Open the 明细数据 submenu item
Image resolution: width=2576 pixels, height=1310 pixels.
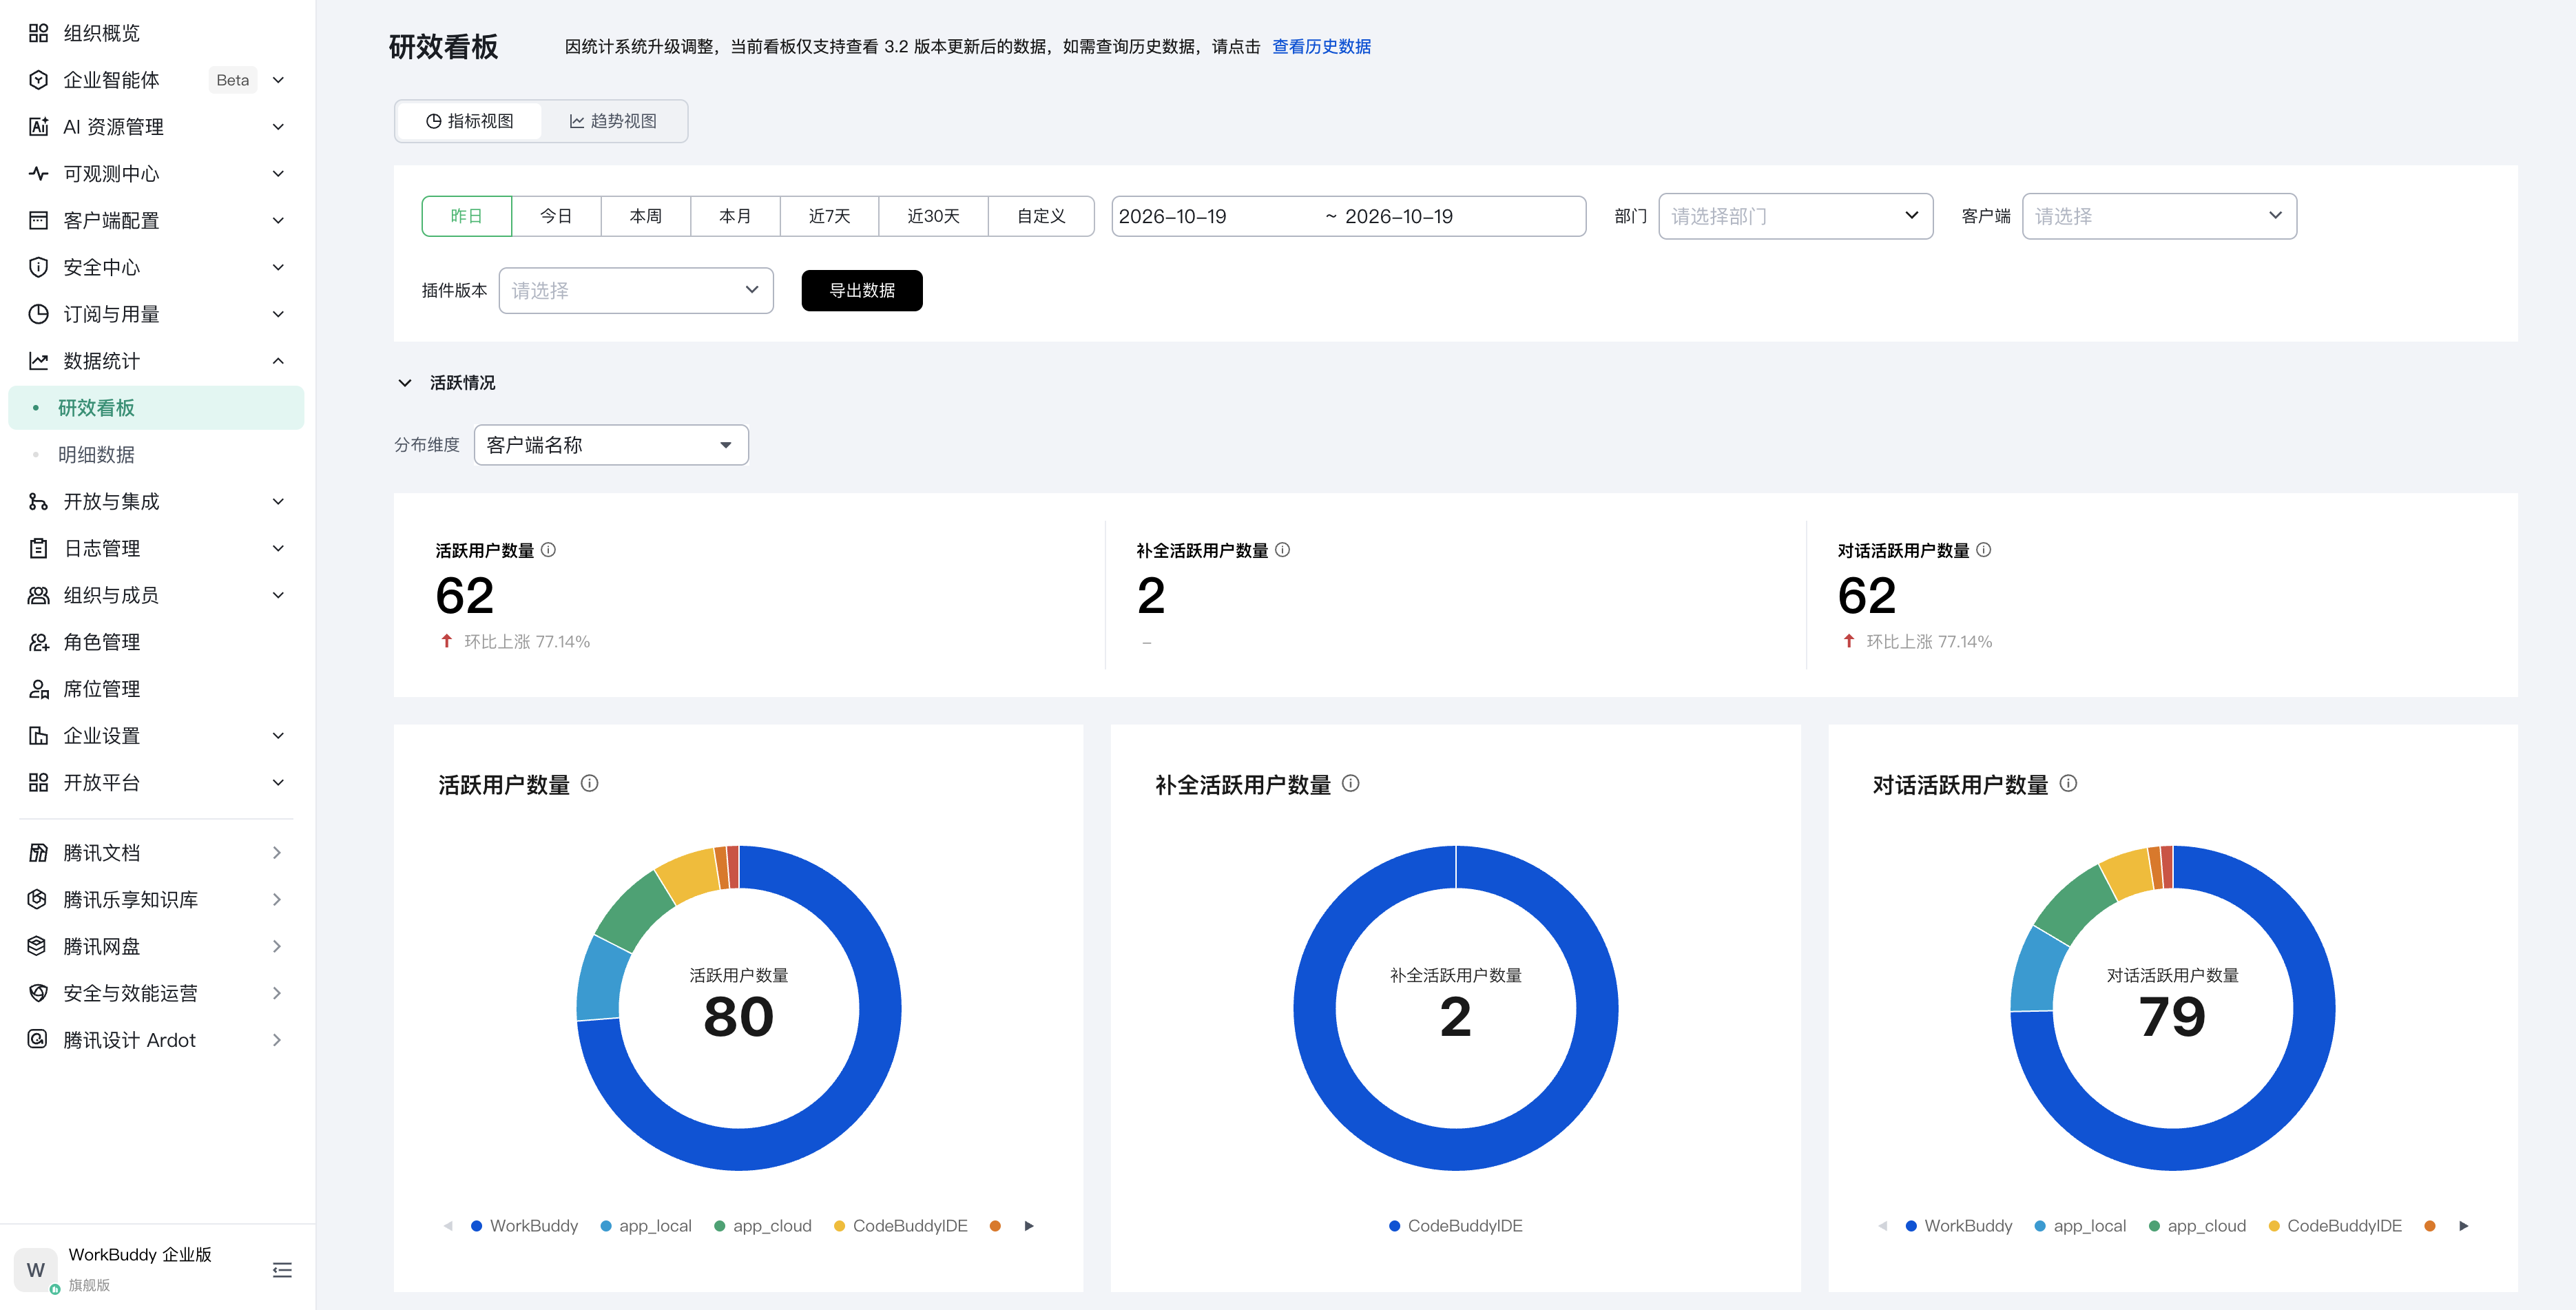[x=156, y=455]
